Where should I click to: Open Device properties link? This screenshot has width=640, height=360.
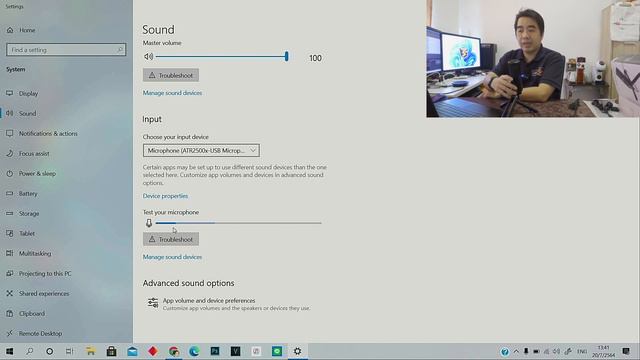point(165,196)
